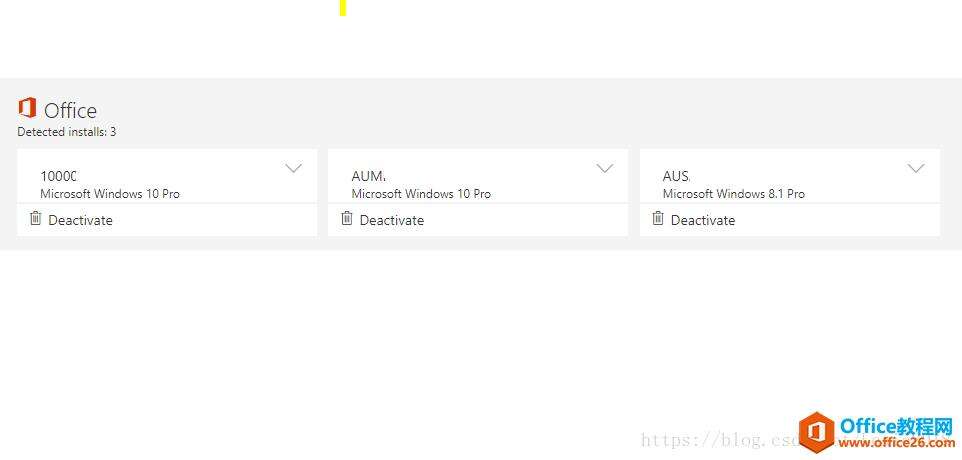Click the trash icon on the AUS card

point(658,218)
